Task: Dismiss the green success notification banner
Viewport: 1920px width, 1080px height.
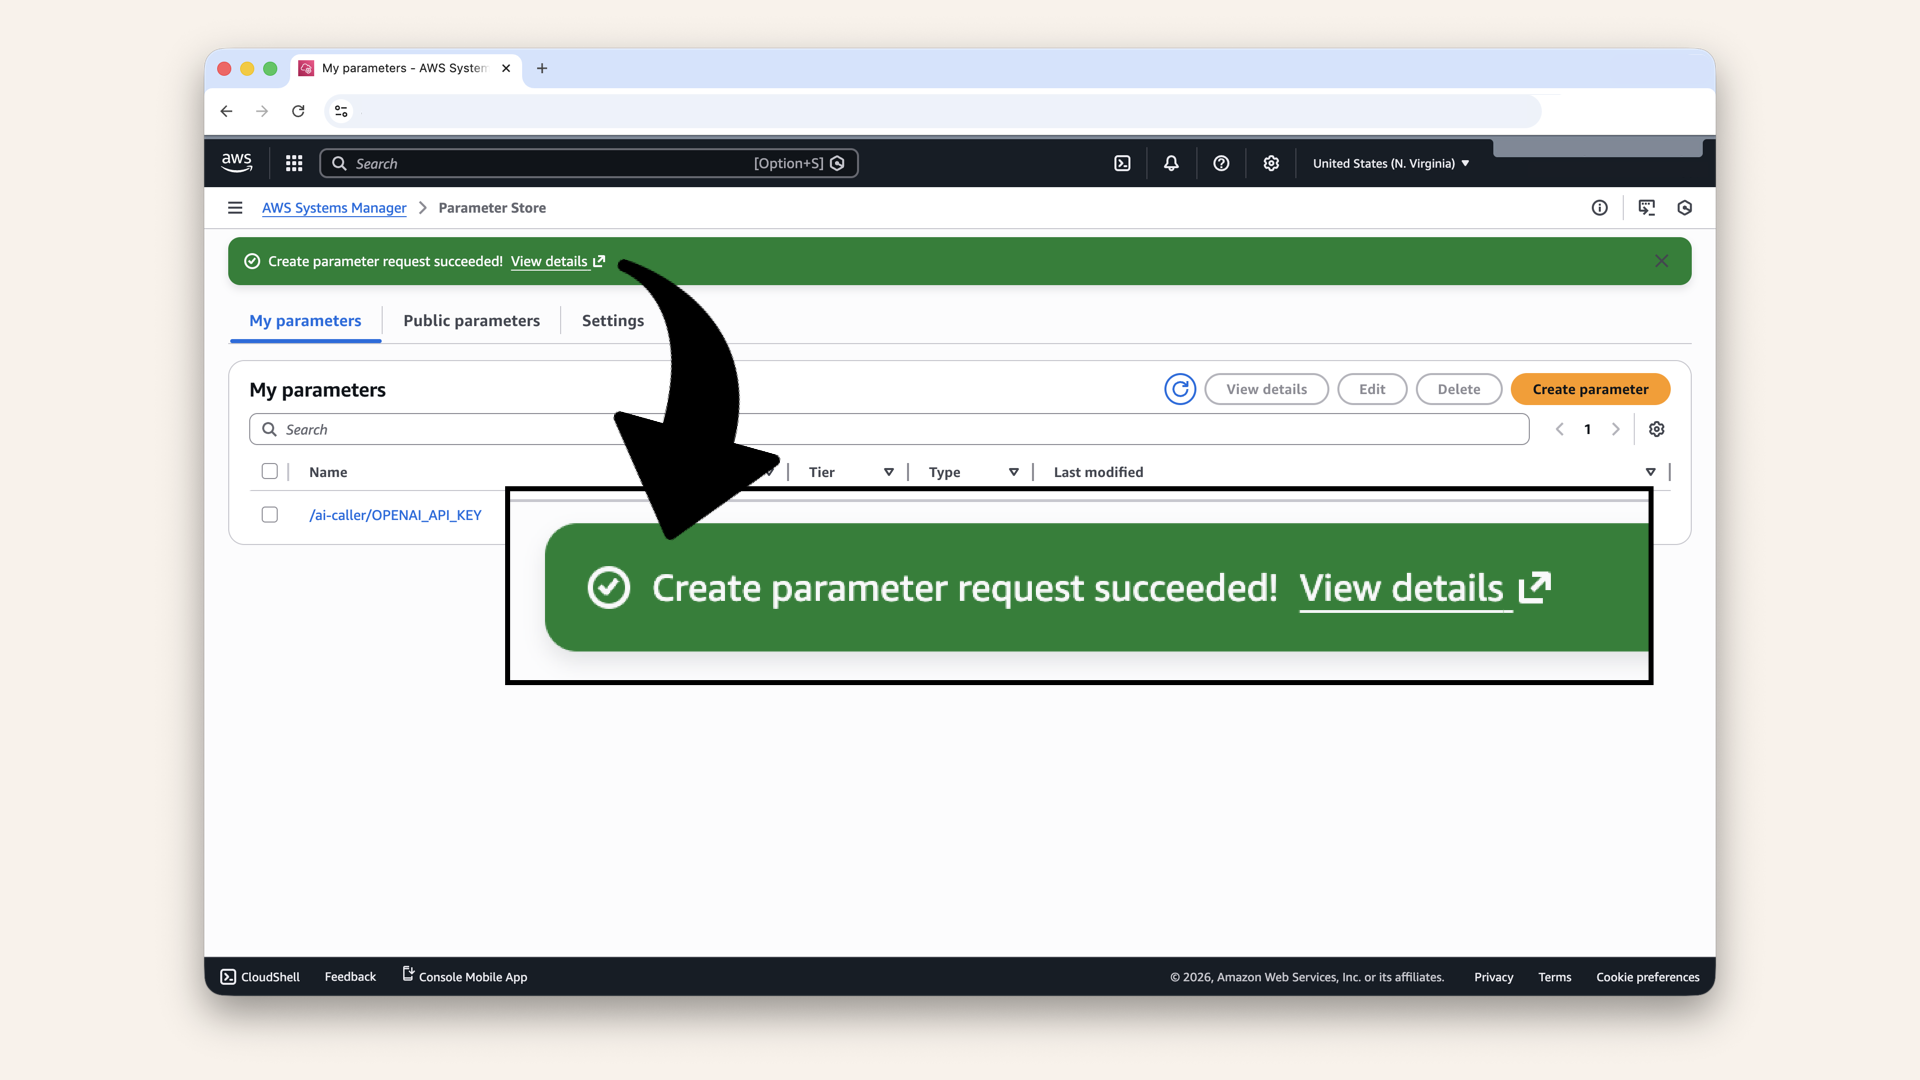Action: pyautogui.click(x=1661, y=261)
